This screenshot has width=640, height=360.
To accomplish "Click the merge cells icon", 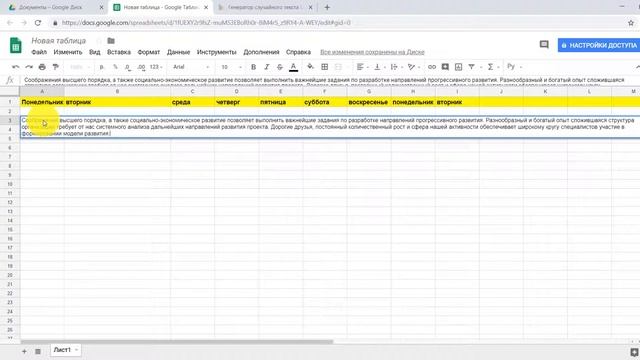I will click(338, 67).
